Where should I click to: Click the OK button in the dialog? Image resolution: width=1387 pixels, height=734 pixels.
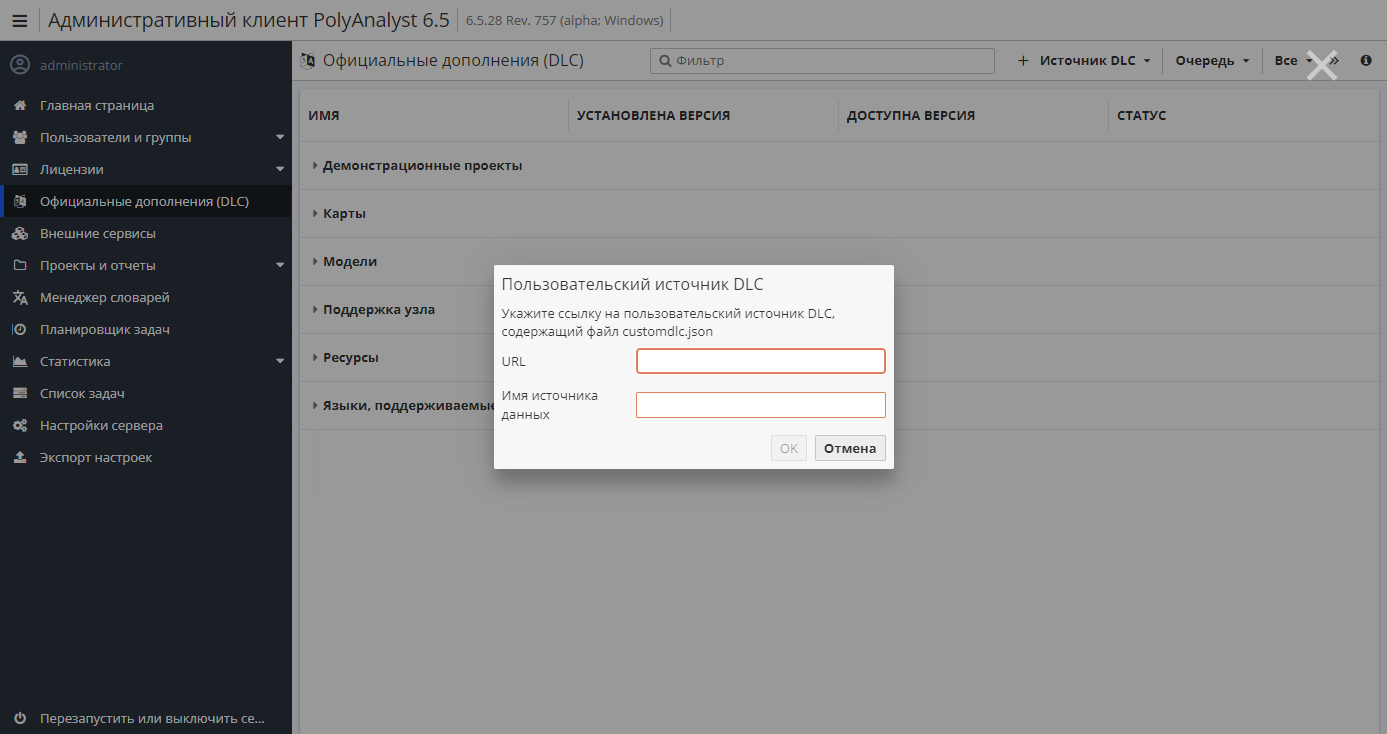pos(789,448)
